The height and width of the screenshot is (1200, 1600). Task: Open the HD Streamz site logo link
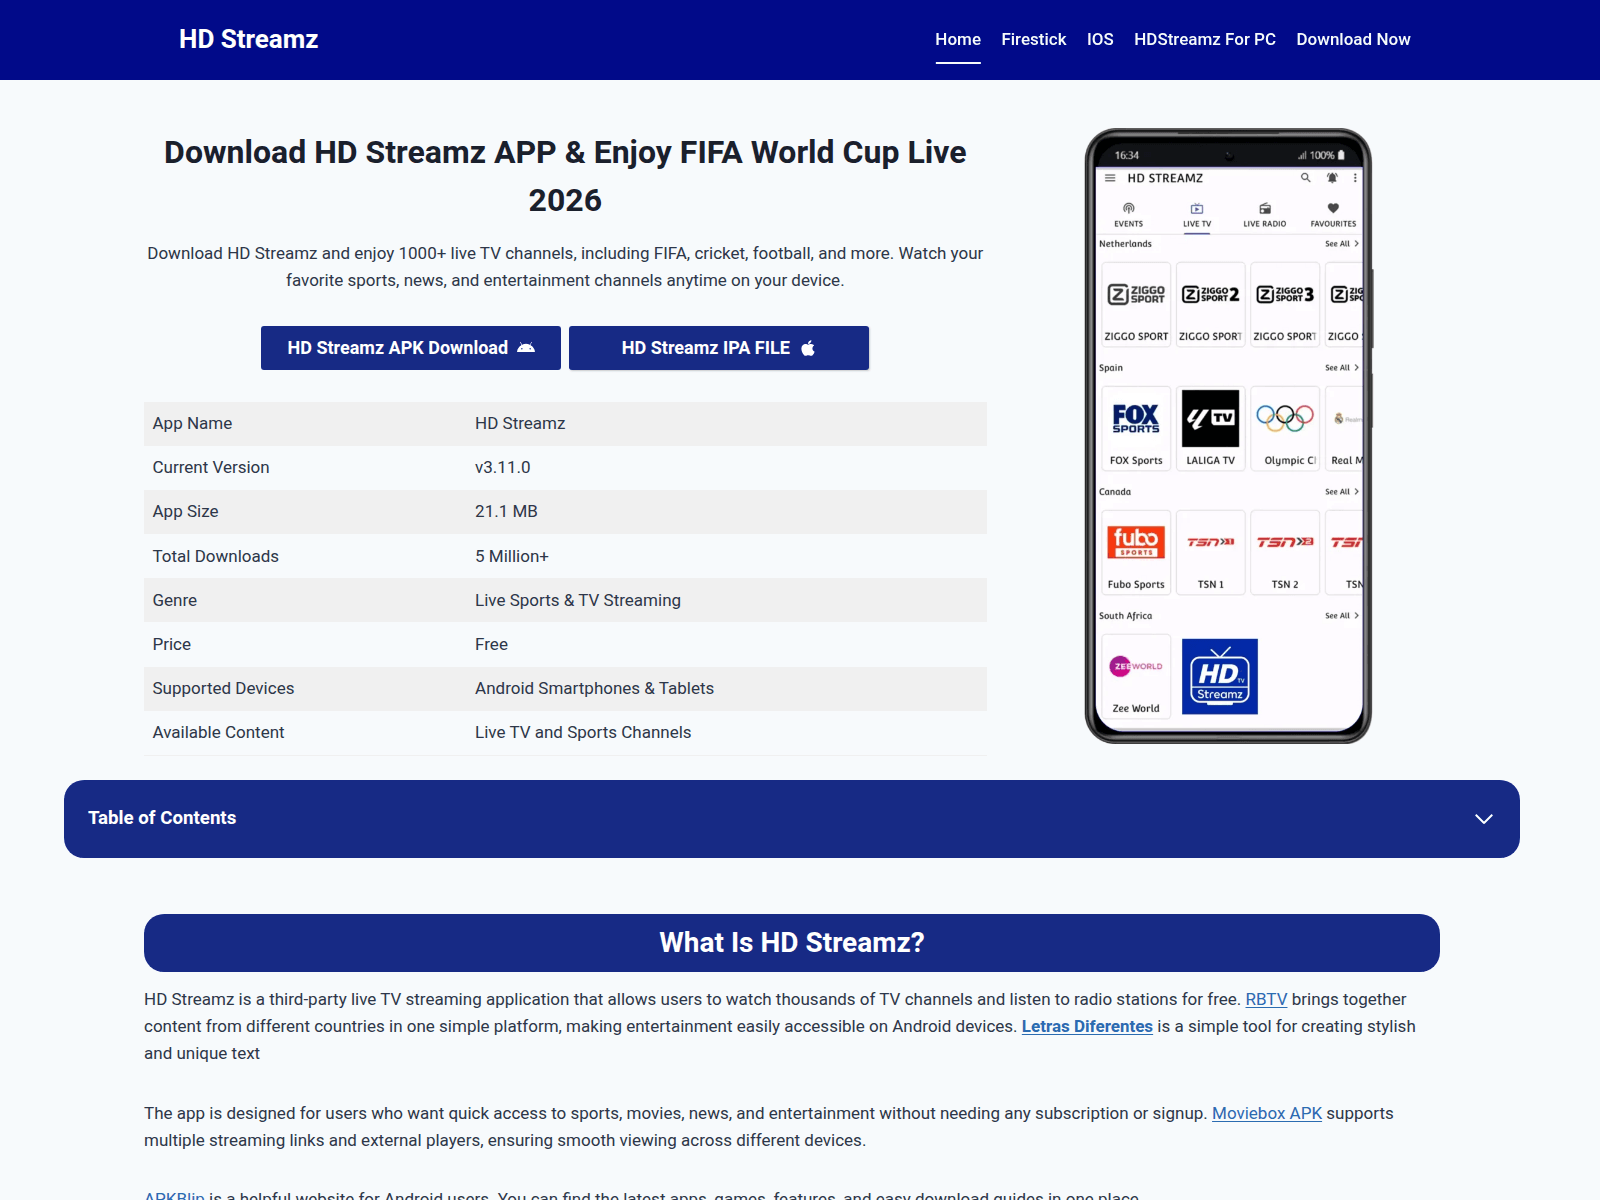coord(248,39)
